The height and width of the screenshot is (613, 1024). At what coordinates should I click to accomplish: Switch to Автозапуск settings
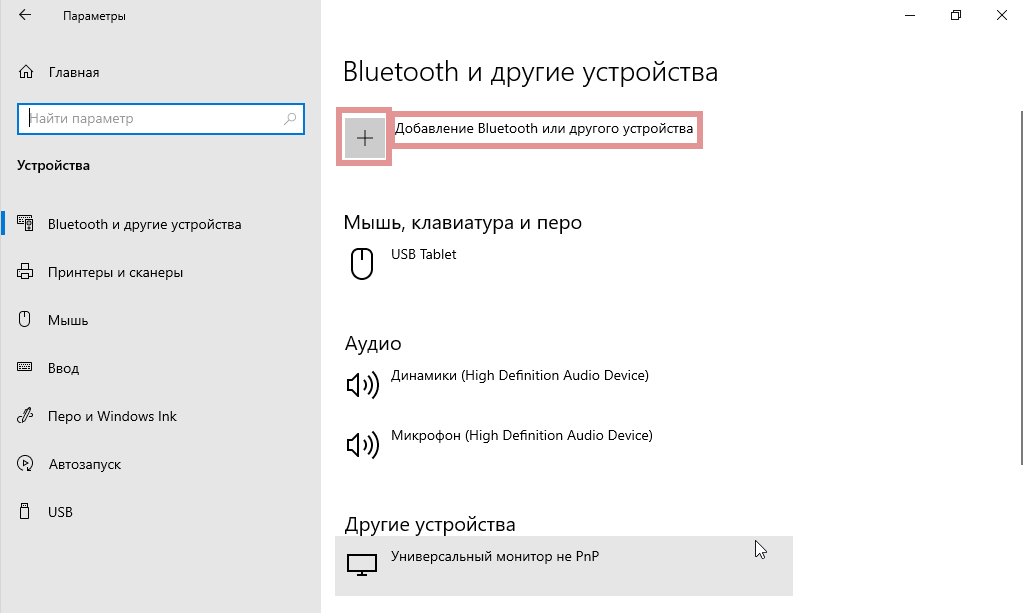84,464
